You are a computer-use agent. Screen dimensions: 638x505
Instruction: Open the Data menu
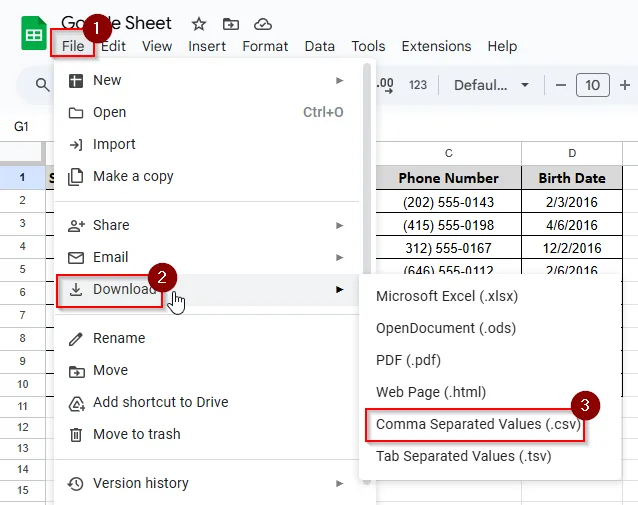tap(319, 46)
